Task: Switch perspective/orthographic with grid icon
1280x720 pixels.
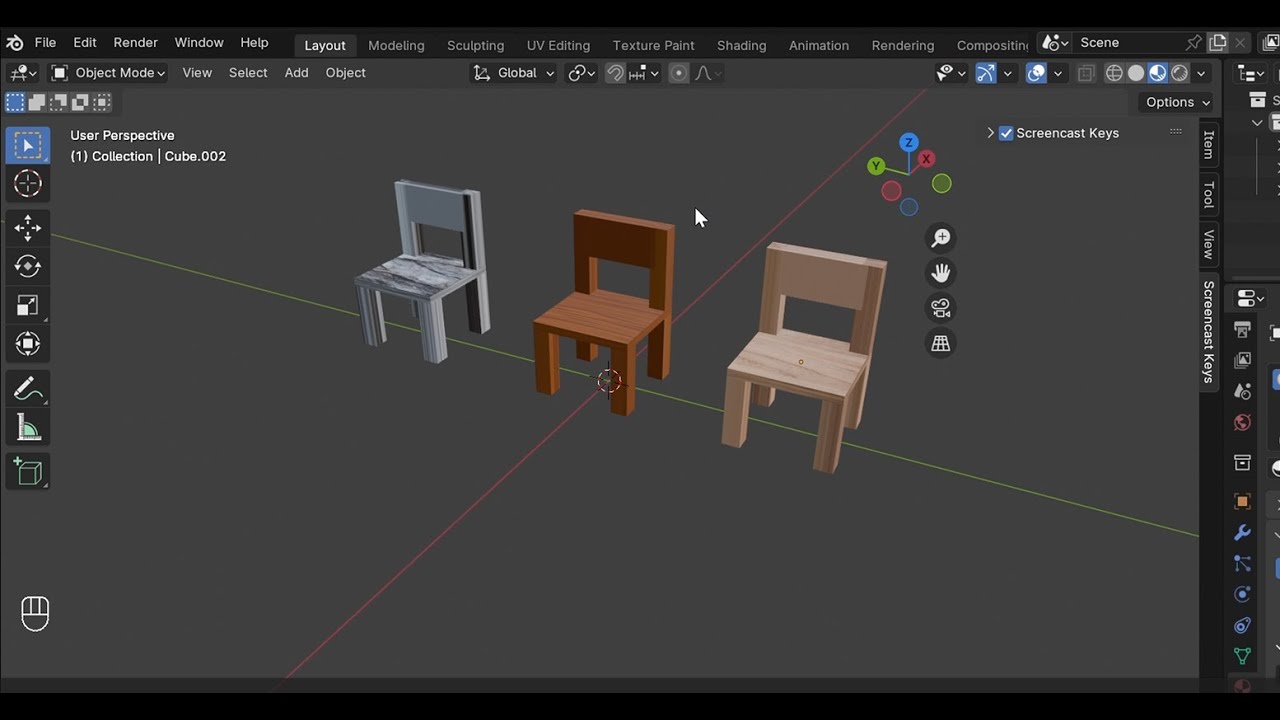Action: pyautogui.click(x=941, y=343)
